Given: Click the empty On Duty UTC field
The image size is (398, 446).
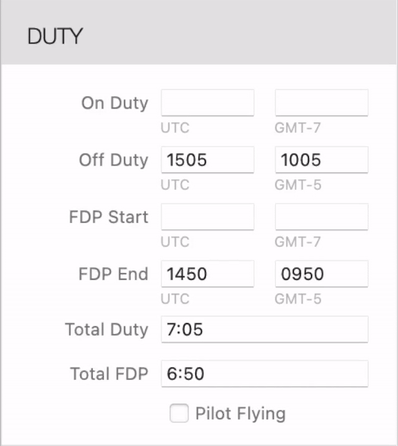Looking at the screenshot, I should (x=208, y=103).
